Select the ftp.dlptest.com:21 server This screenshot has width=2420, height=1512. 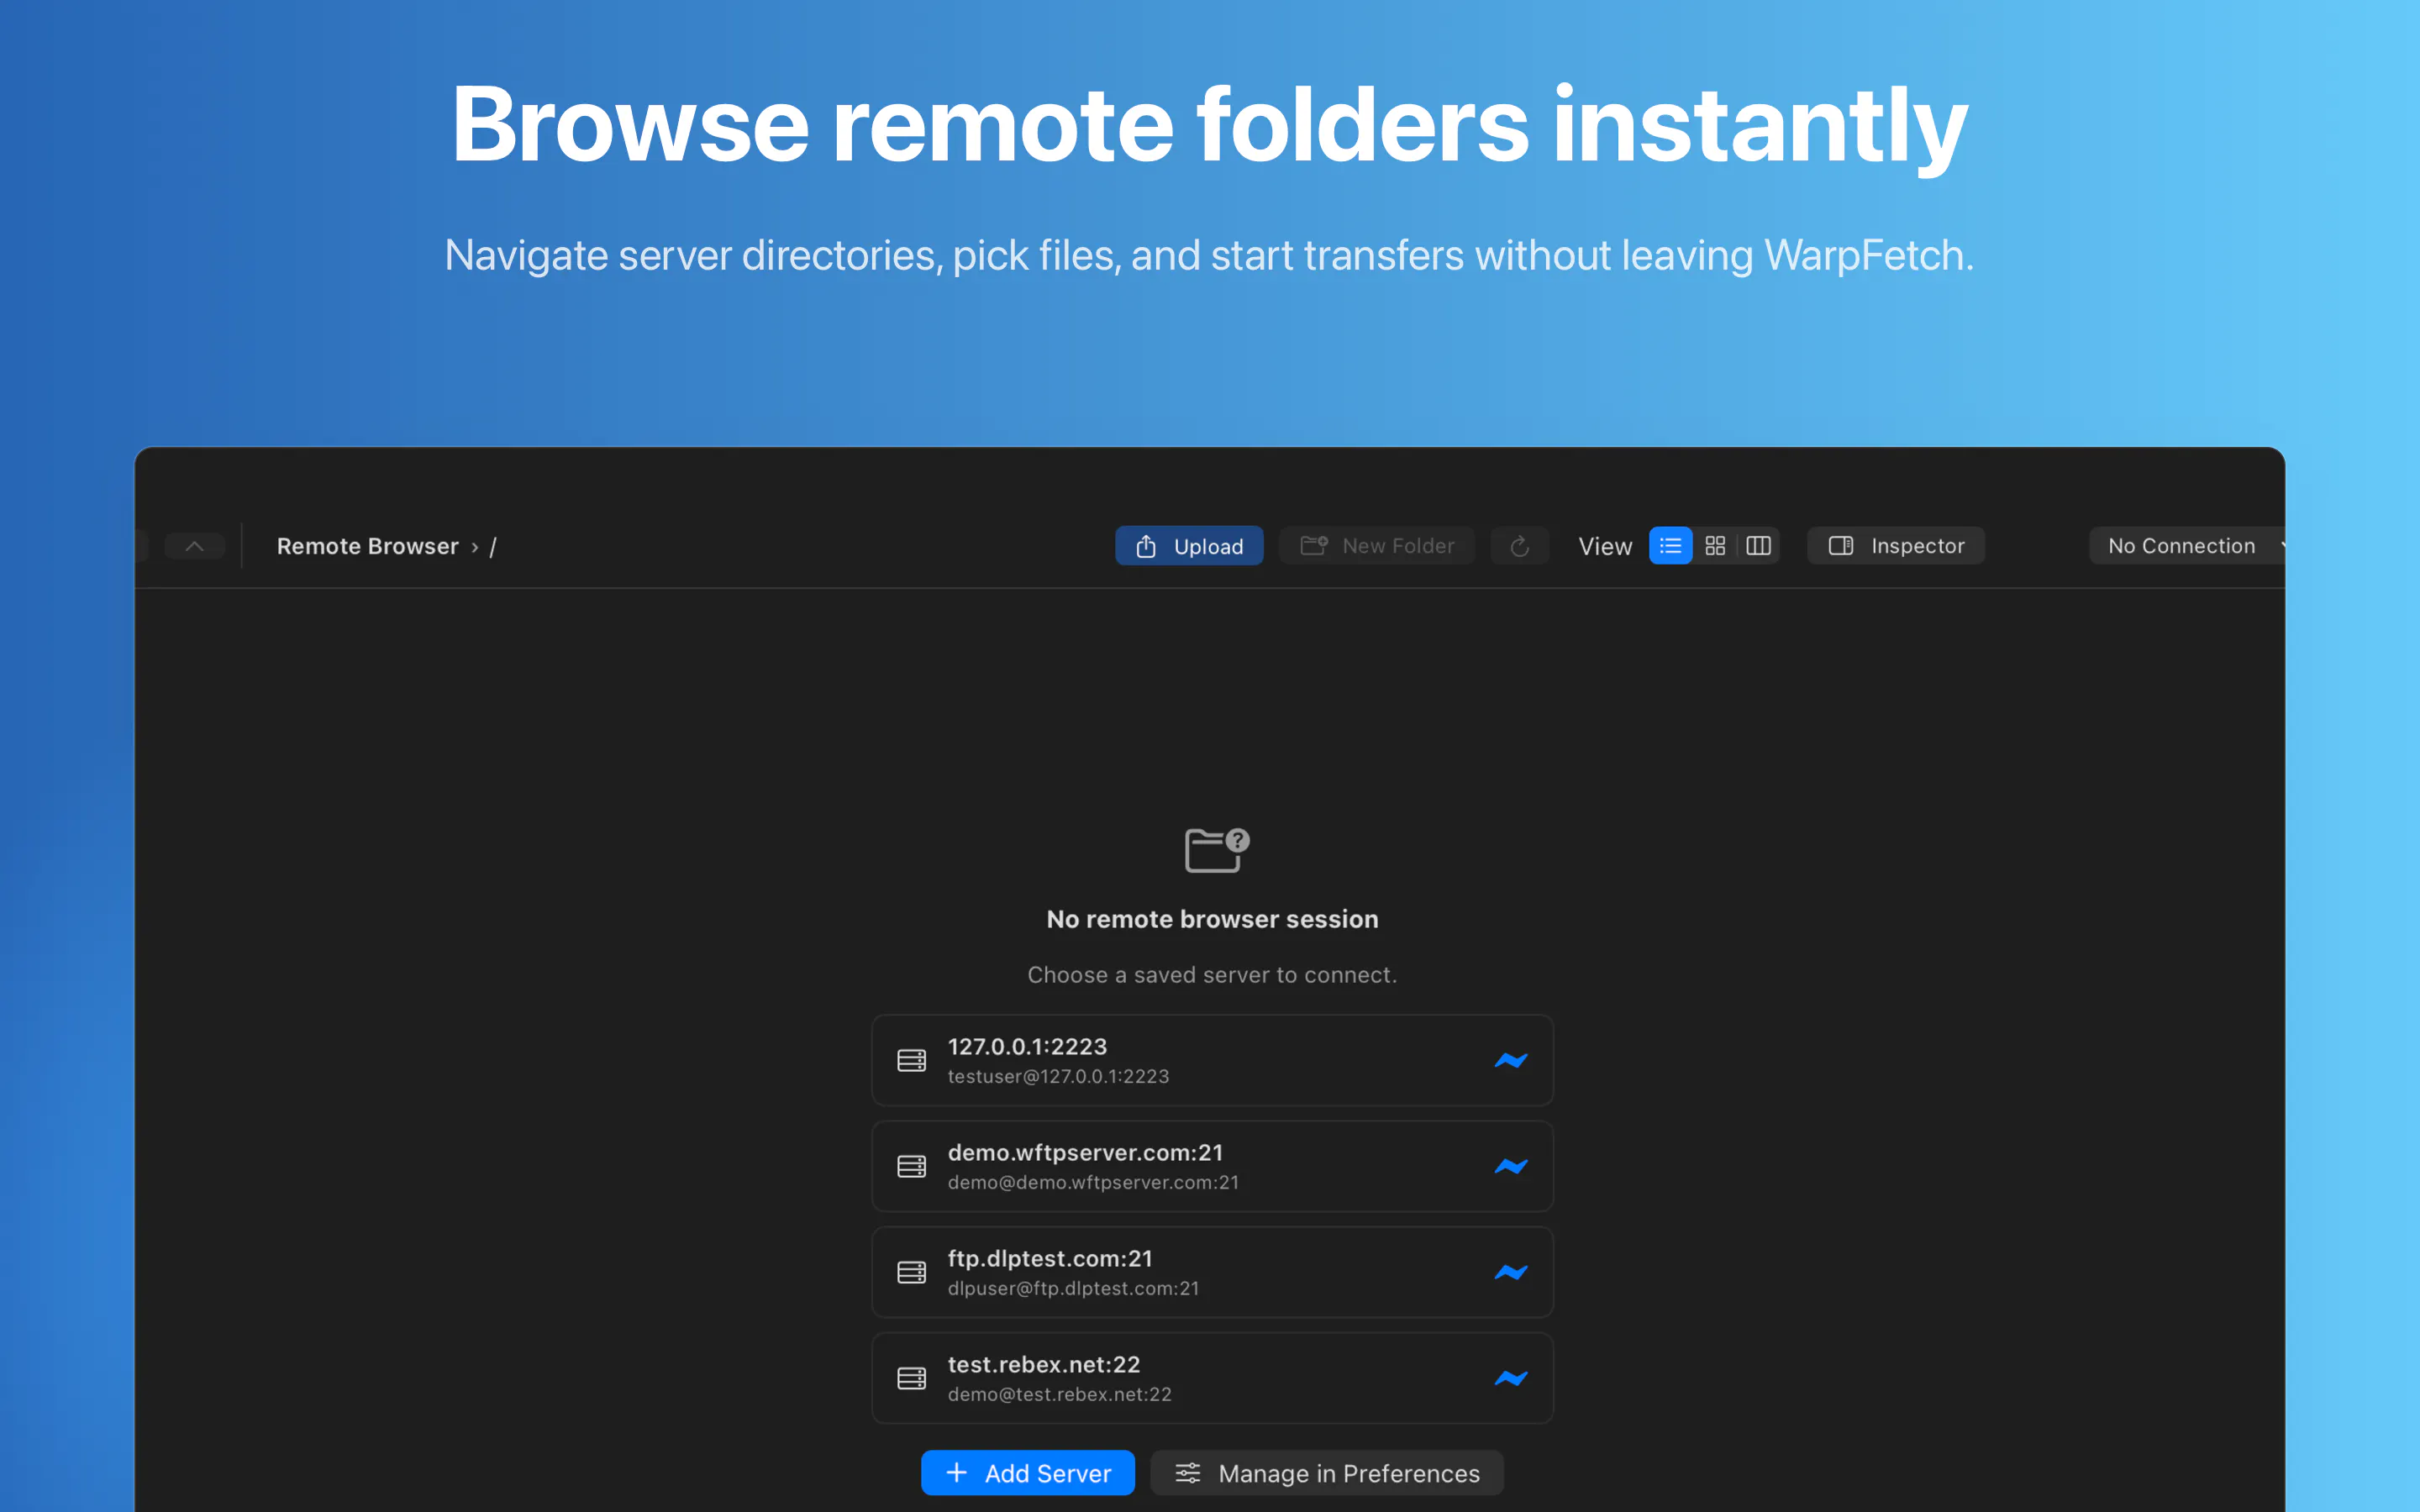click(1212, 1272)
